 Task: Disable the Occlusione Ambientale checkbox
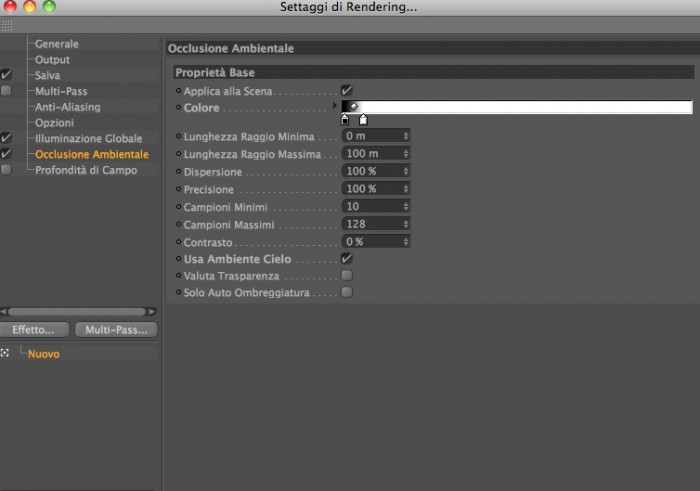(6, 154)
